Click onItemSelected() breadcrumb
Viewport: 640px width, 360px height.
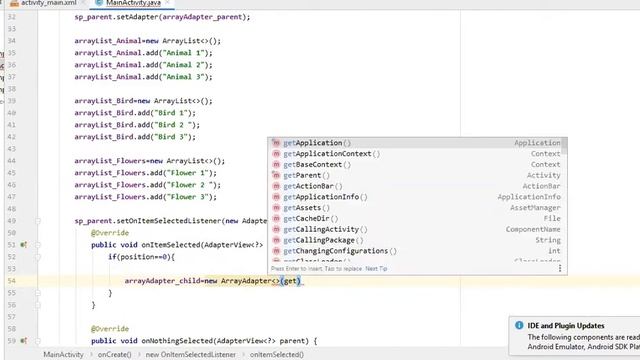pyautogui.click(x=277, y=355)
